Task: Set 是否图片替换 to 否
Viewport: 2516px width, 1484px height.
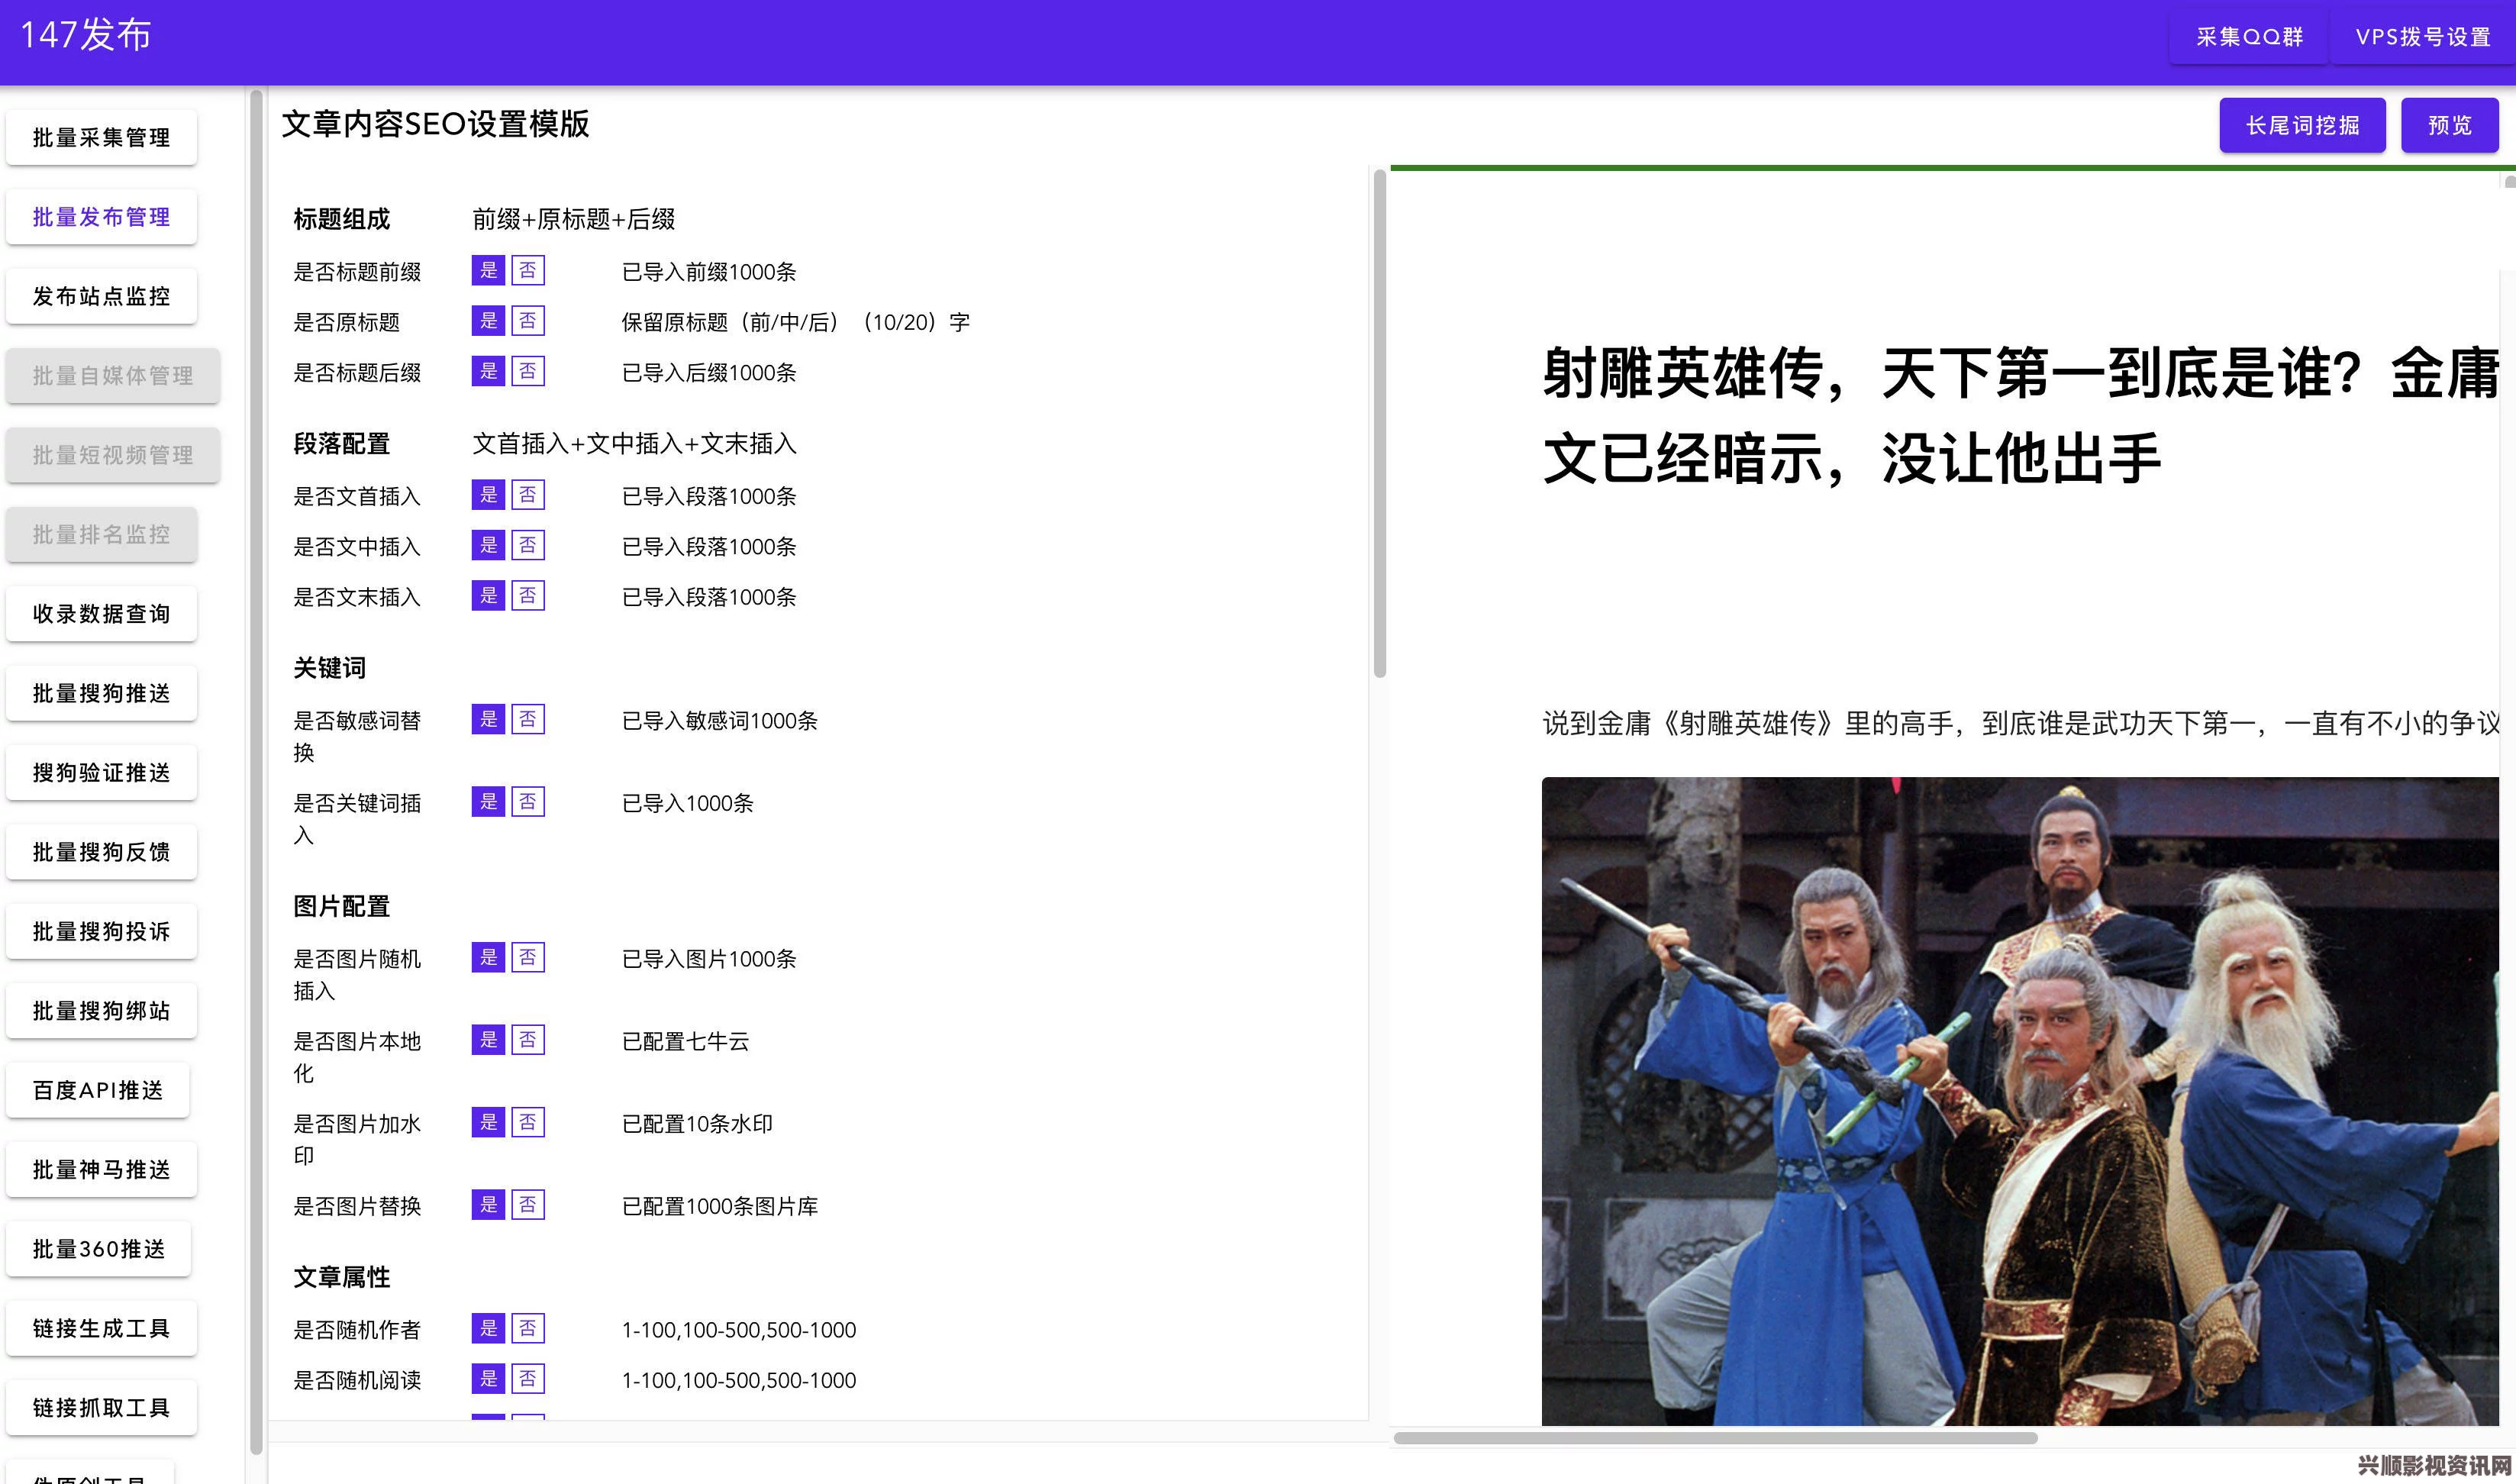Action: pyautogui.click(x=528, y=1205)
